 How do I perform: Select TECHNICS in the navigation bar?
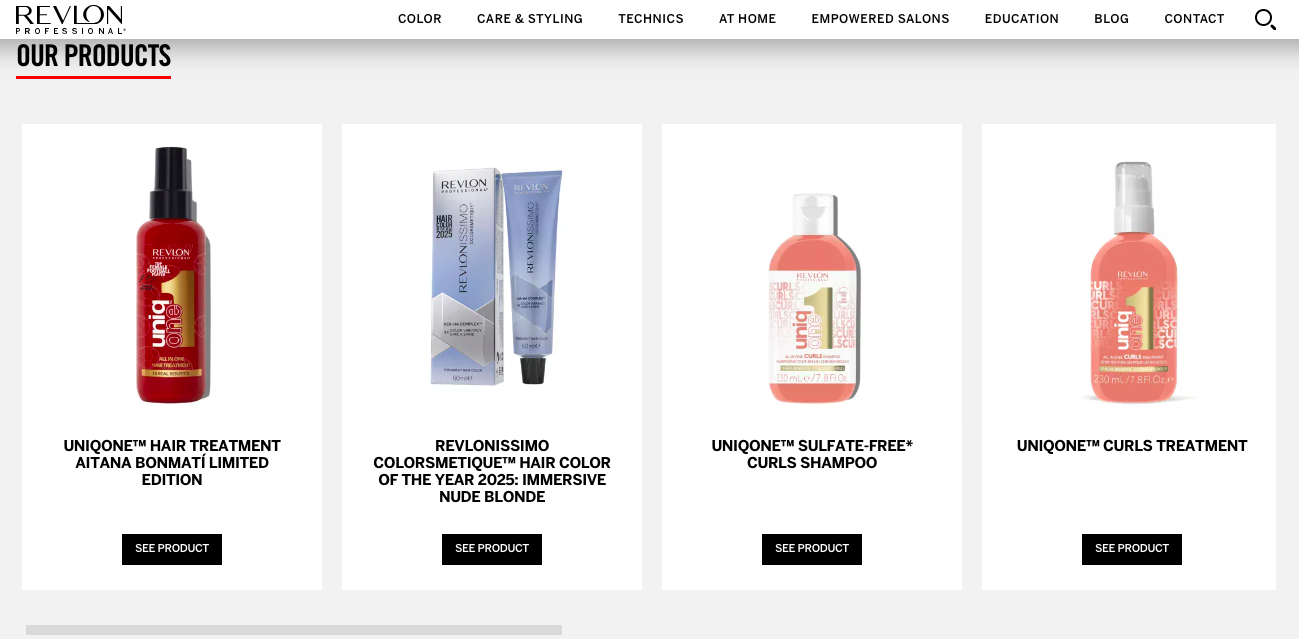[x=651, y=19]
